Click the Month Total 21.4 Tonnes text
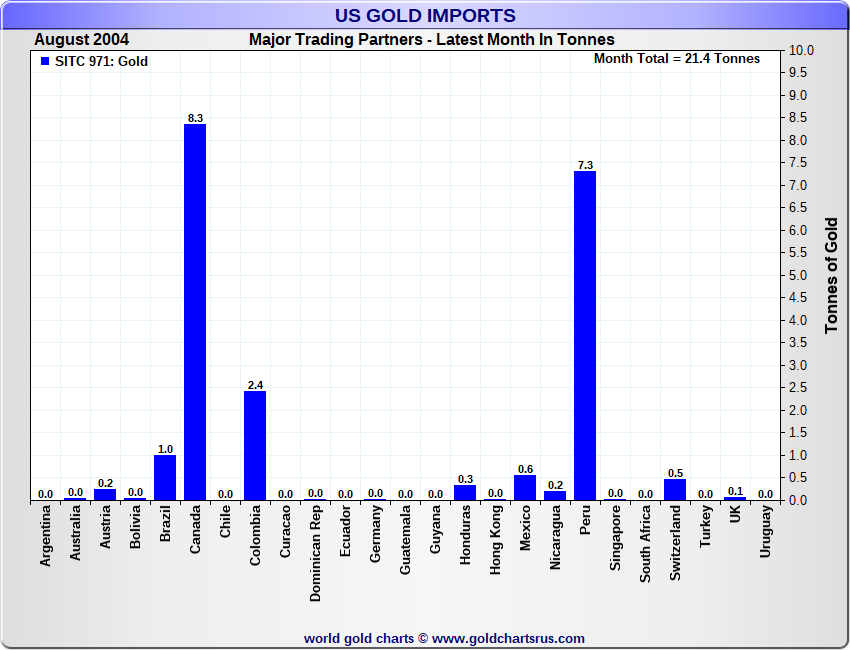The image size is (850, 650). 677,59
